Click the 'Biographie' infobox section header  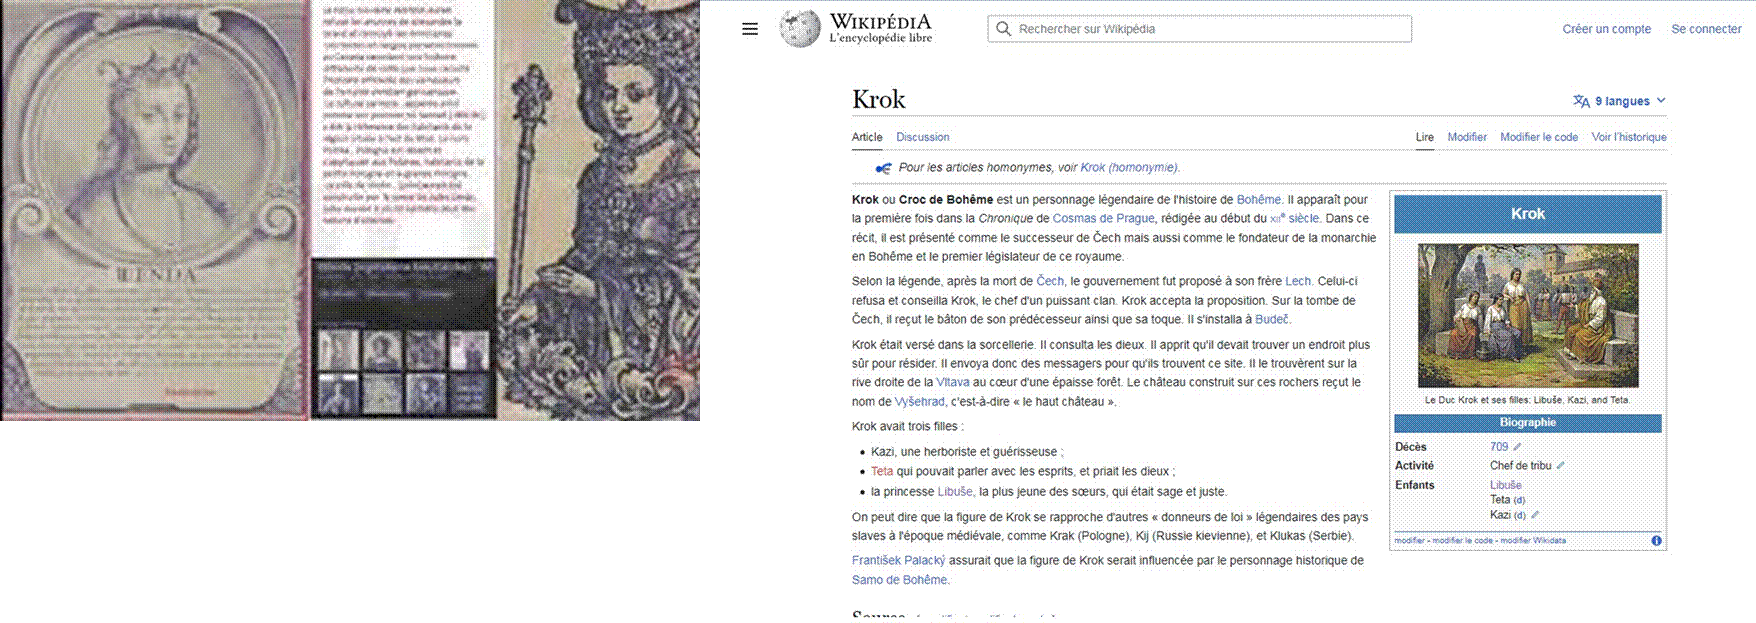1528,423
